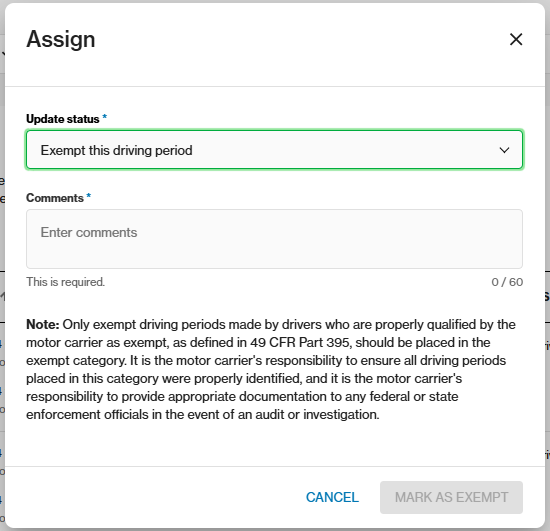The width and height of the screenshot is (550, 531).
Task: Click the 'Update status' field label
Action: coord(63,119)
